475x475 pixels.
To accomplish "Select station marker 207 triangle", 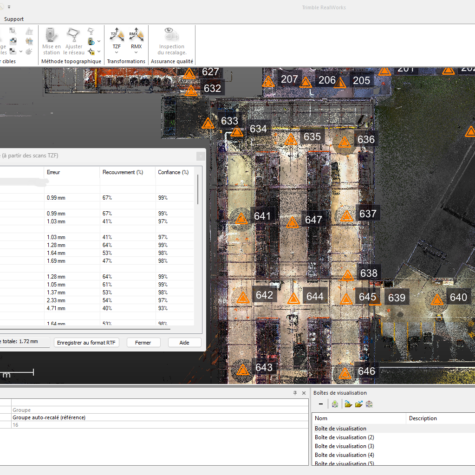I will (x=268, y=82).
